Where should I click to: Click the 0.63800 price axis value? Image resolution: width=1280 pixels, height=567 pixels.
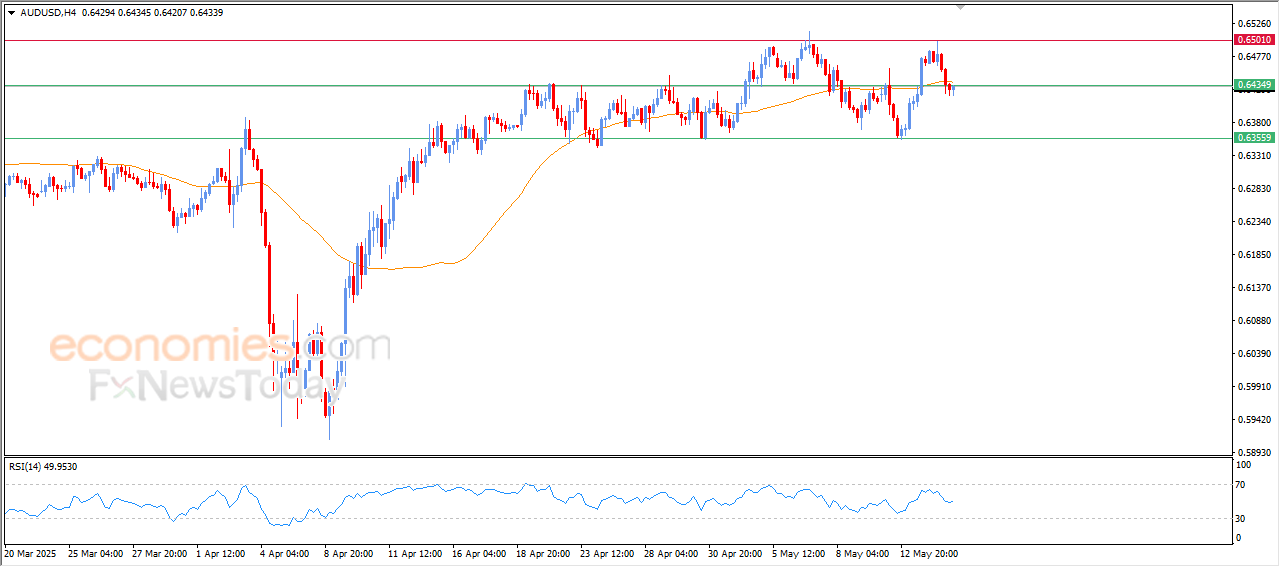click(1255, 122)
